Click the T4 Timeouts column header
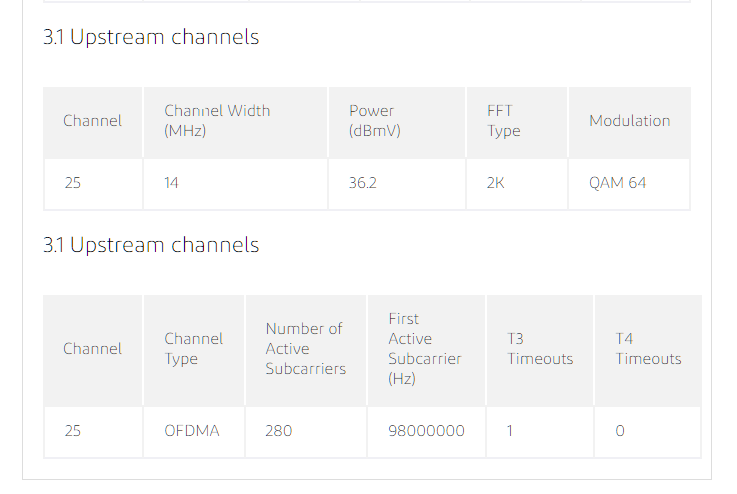The height and width of the screenshot is (494, 737). tap(648, 349)
